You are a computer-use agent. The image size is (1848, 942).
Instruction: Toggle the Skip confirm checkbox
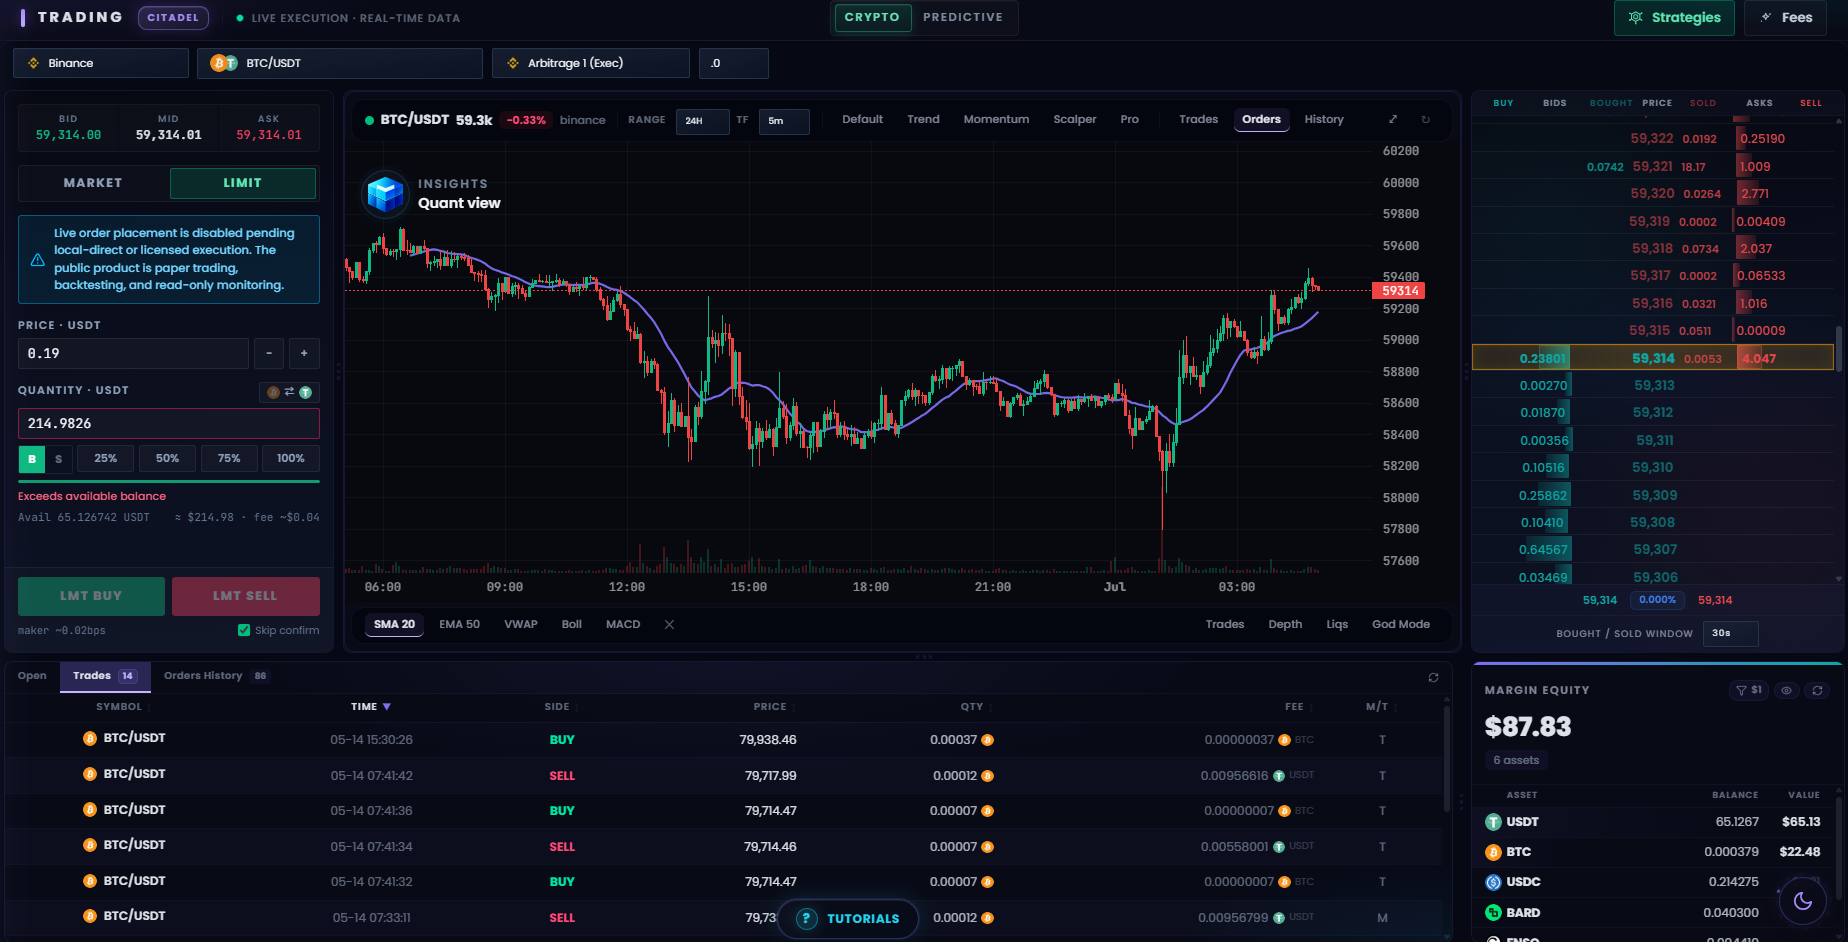click(x=244, y=630)
